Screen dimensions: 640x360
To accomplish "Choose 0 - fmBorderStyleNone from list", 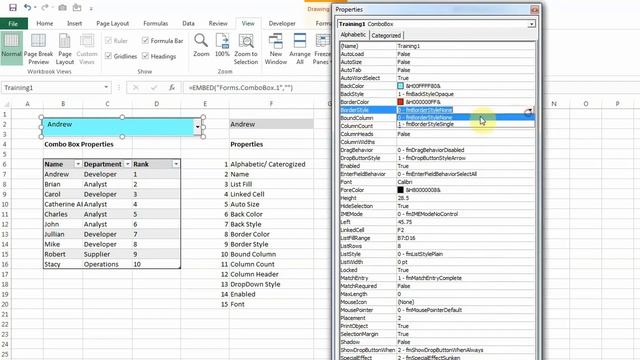I will coord(465,118).
